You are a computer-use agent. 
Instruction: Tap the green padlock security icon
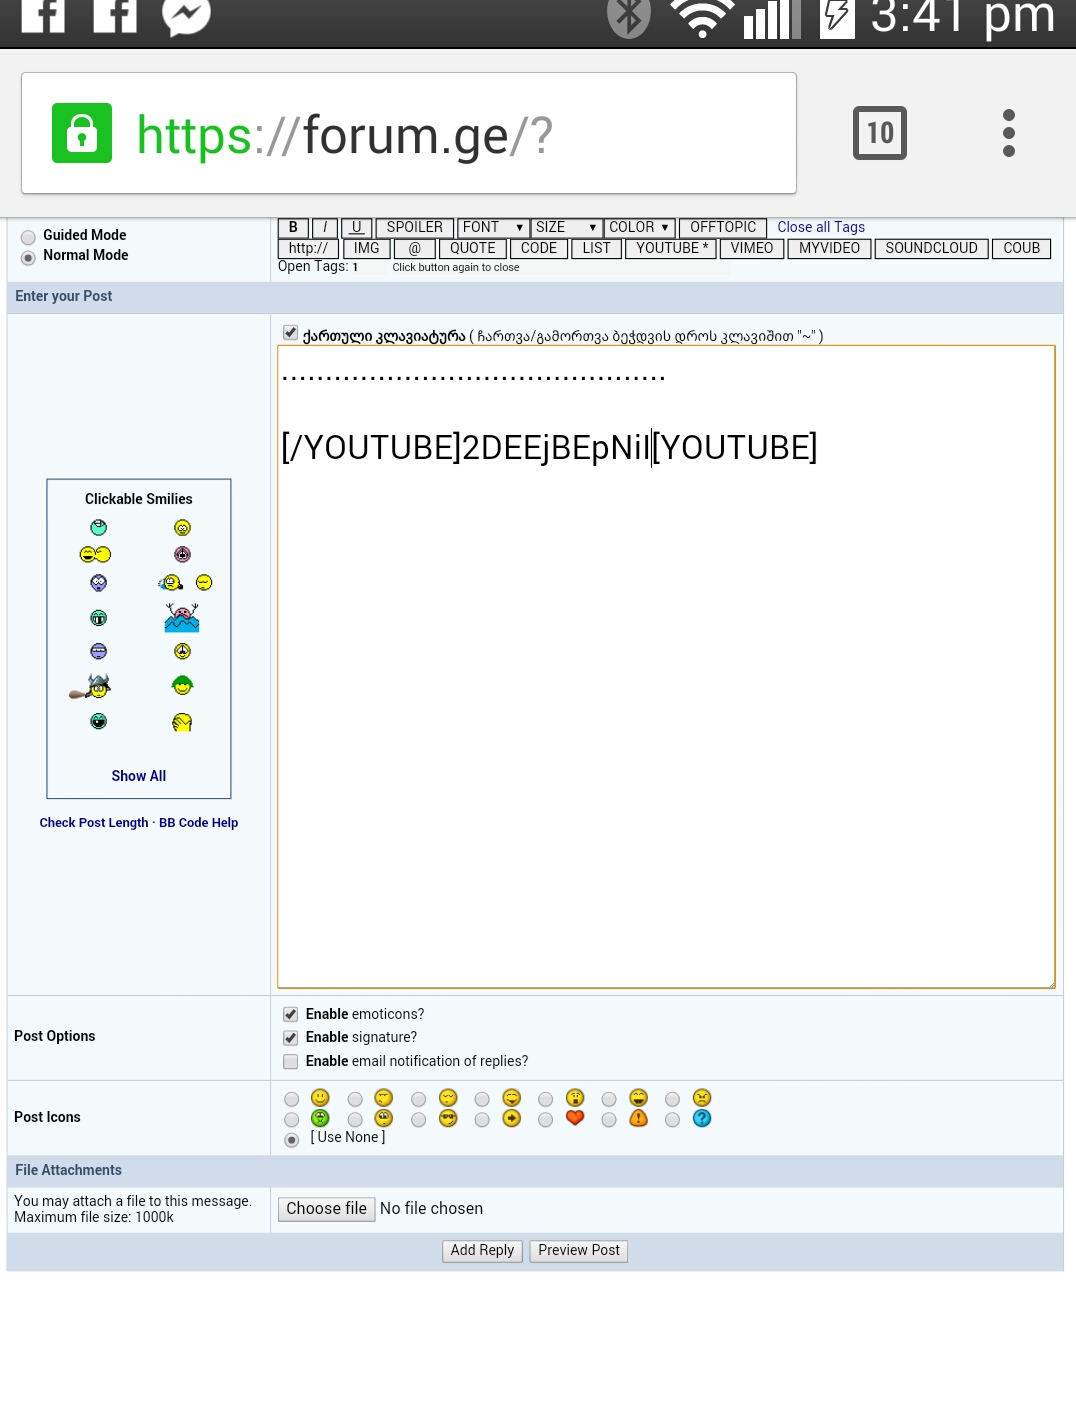point(82,133)
